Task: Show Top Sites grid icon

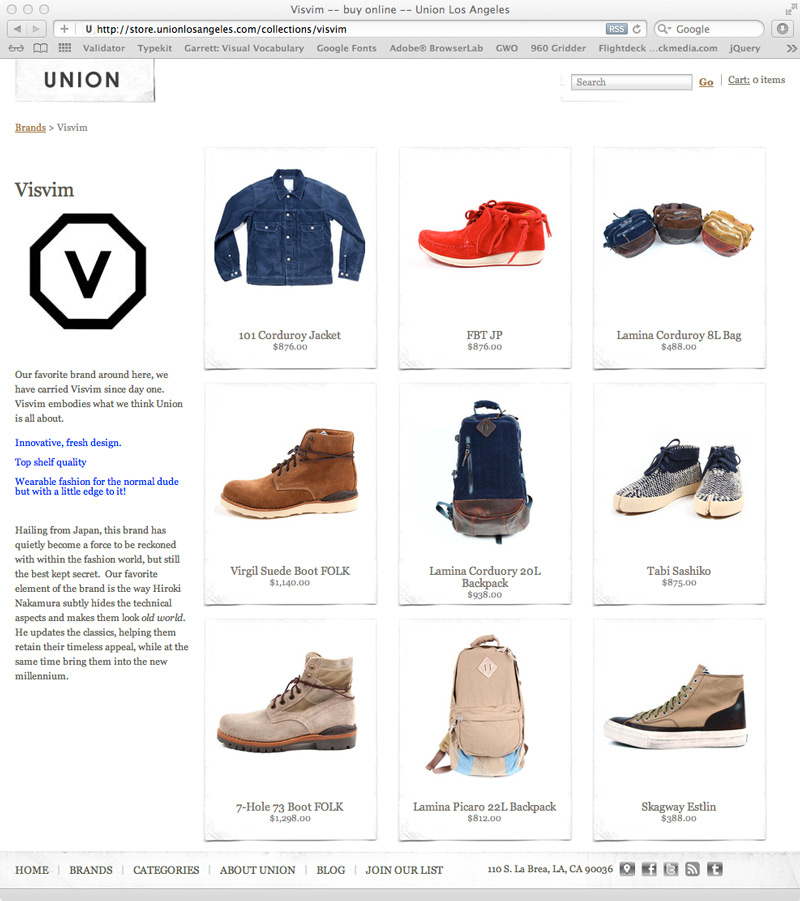Action: pos(65,48)
